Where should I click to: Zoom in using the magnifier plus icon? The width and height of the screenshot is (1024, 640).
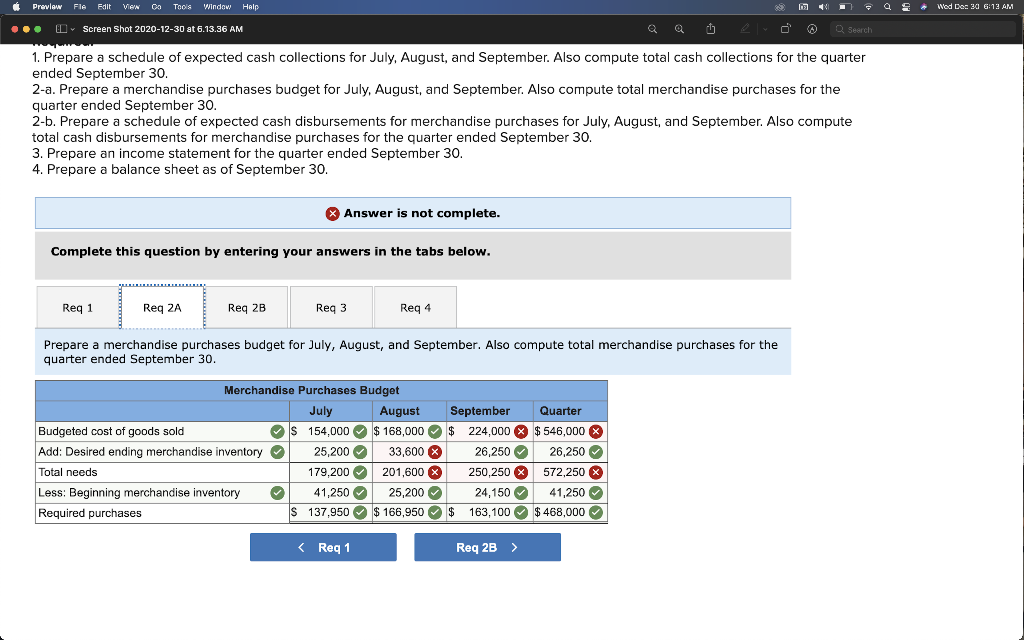point(679,30)
